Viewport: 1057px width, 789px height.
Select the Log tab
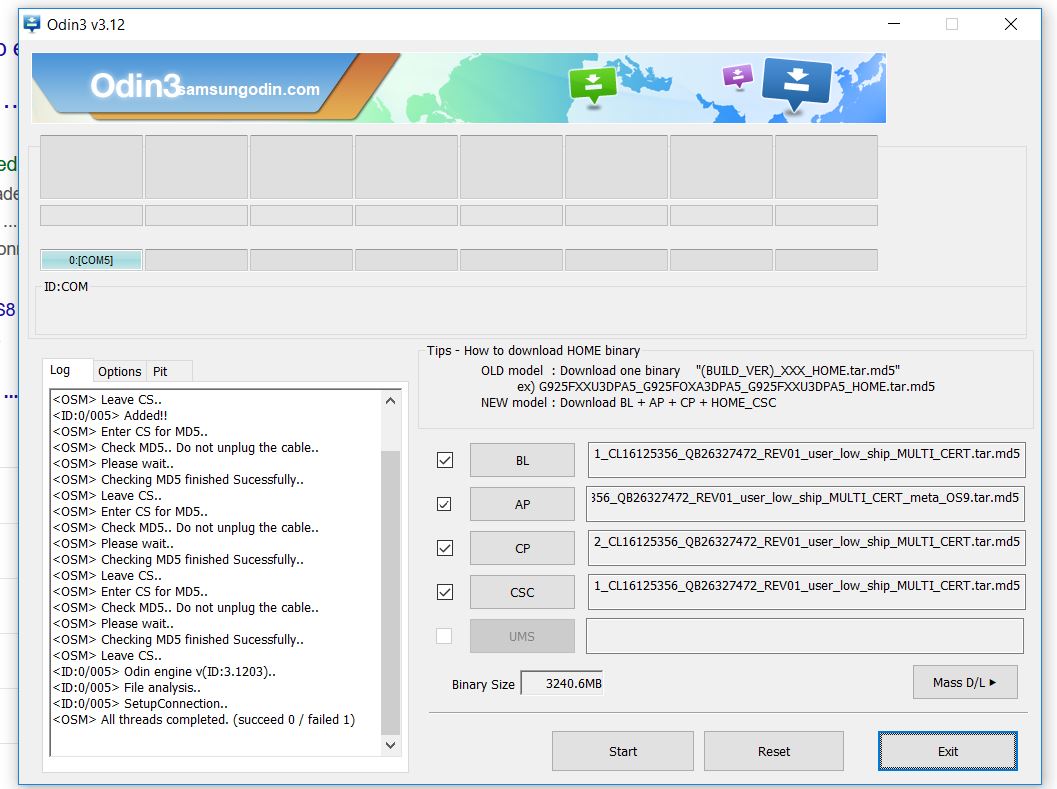pyautogui.click(x=61, y=370)
